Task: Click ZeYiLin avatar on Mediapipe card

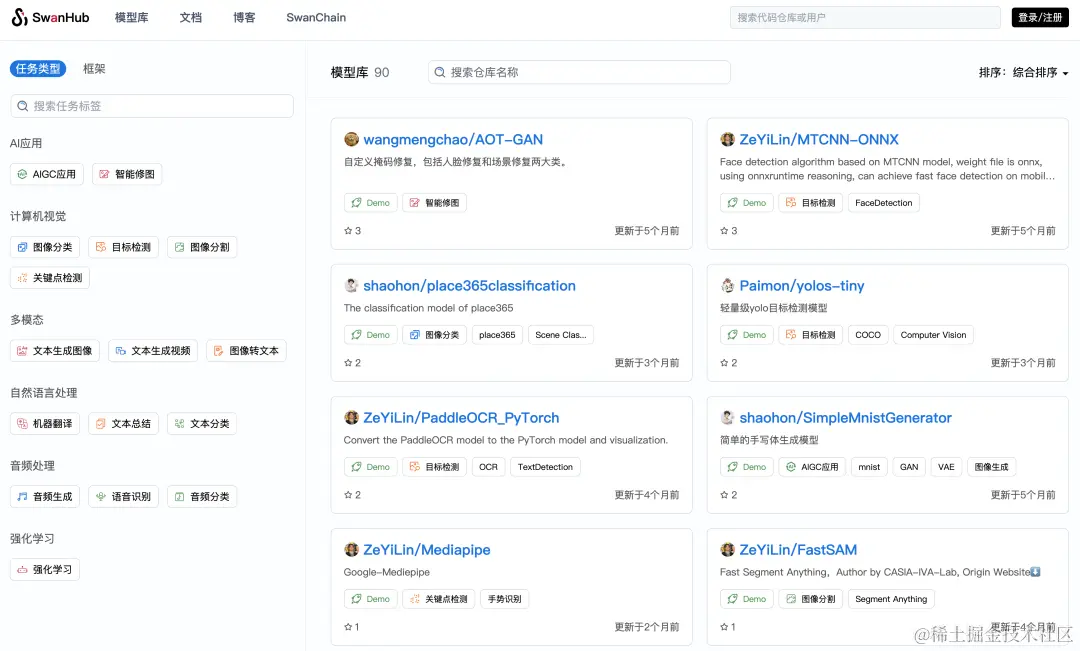Action: [x=351, y=550]
